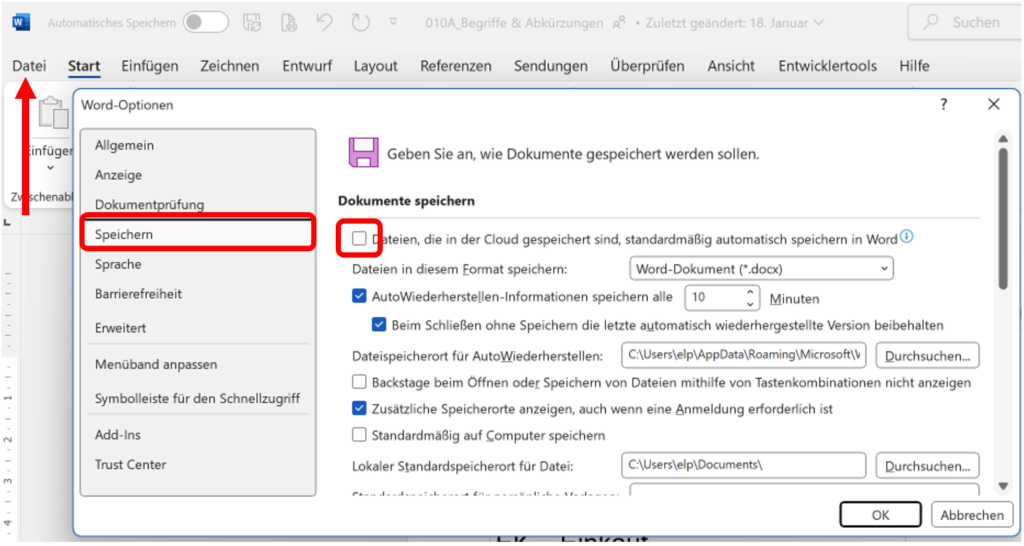Click the dialog scrollbar up arrow
1024x546 pixels.
[1003, 138]
